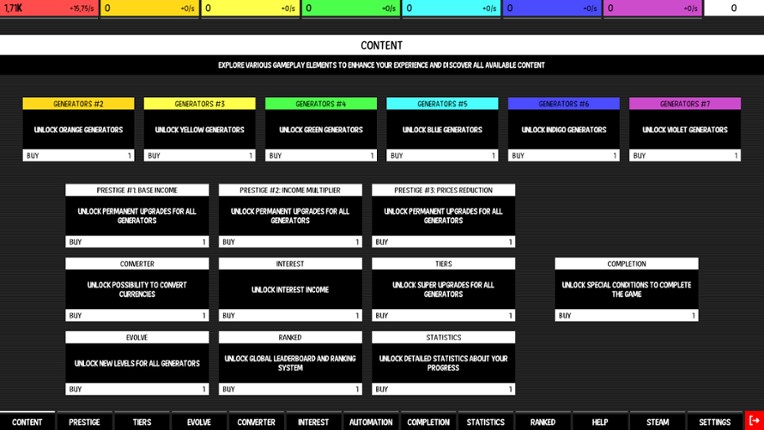Click the Generators #4 green header
764x430 pixels.
[321, 103]
